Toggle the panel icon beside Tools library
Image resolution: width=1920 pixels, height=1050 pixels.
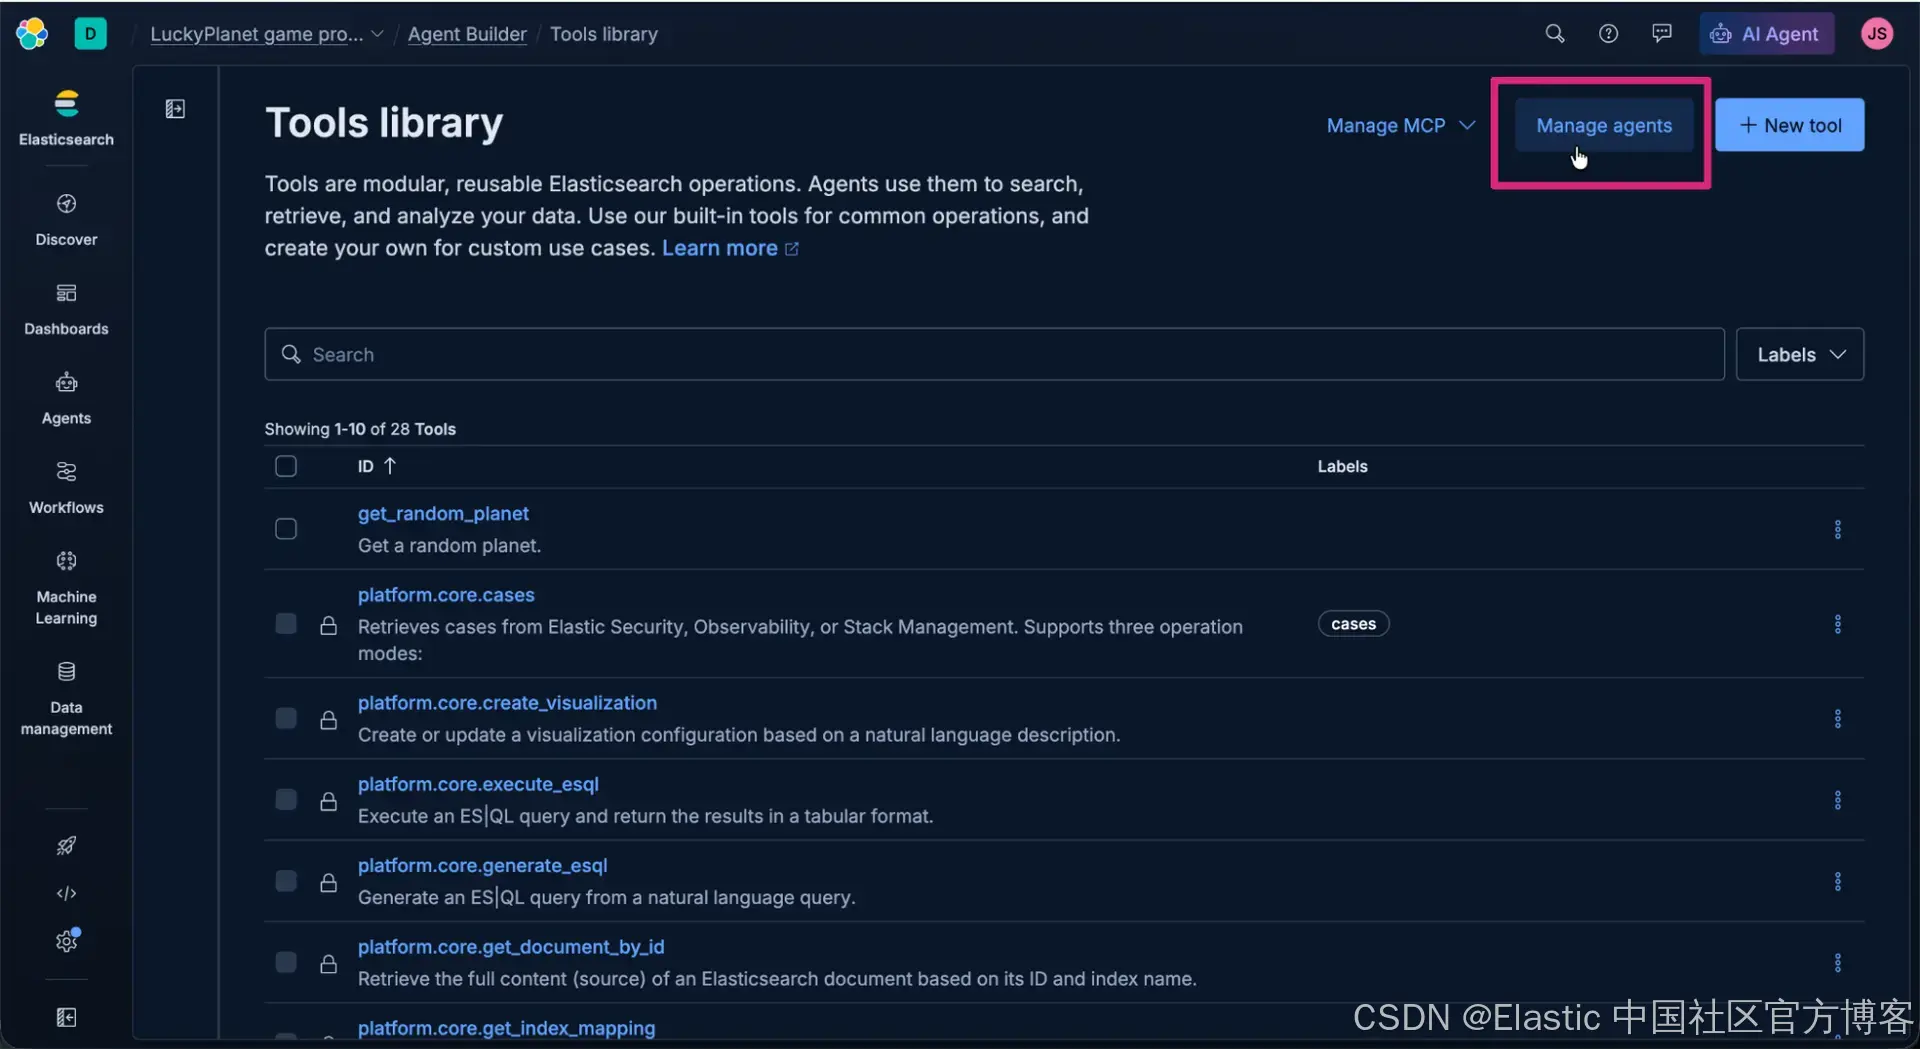175,109
